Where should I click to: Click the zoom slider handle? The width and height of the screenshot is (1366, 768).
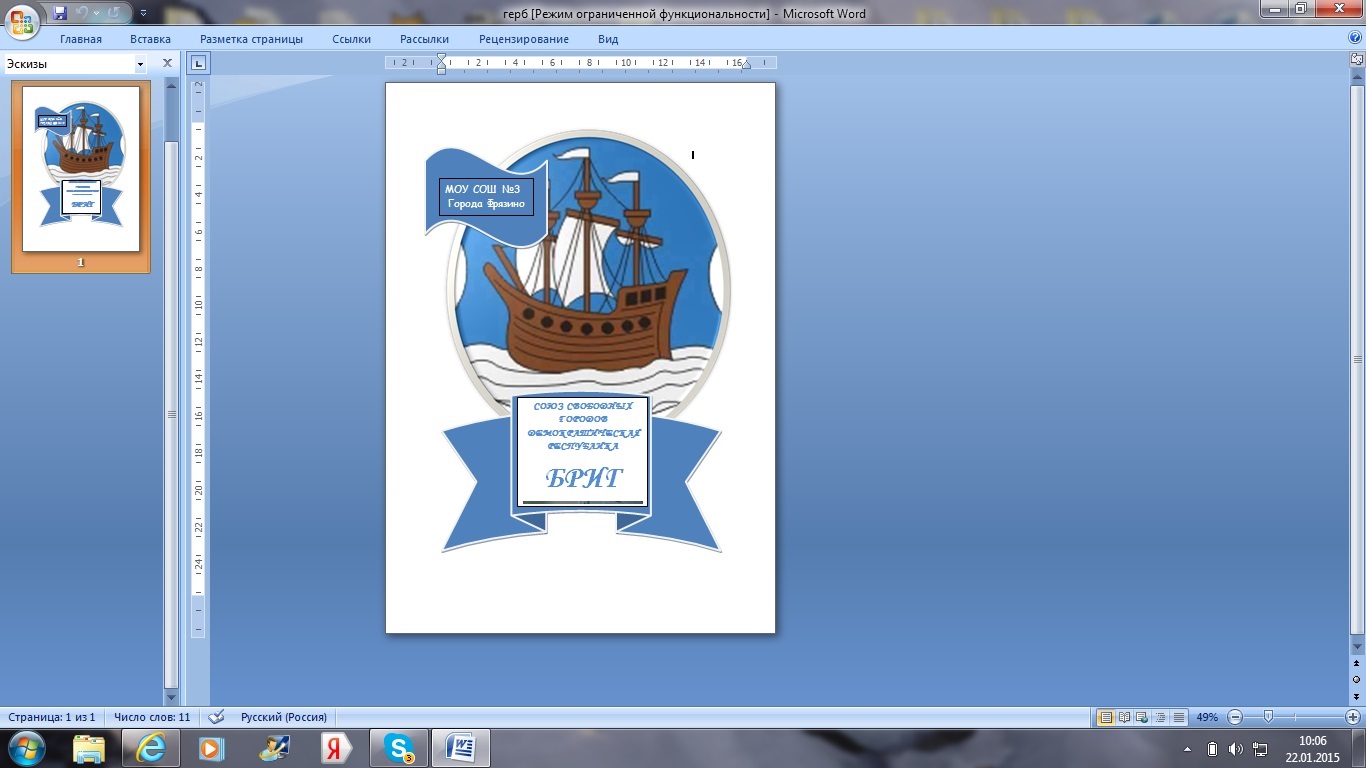(x=1268, y=717)
